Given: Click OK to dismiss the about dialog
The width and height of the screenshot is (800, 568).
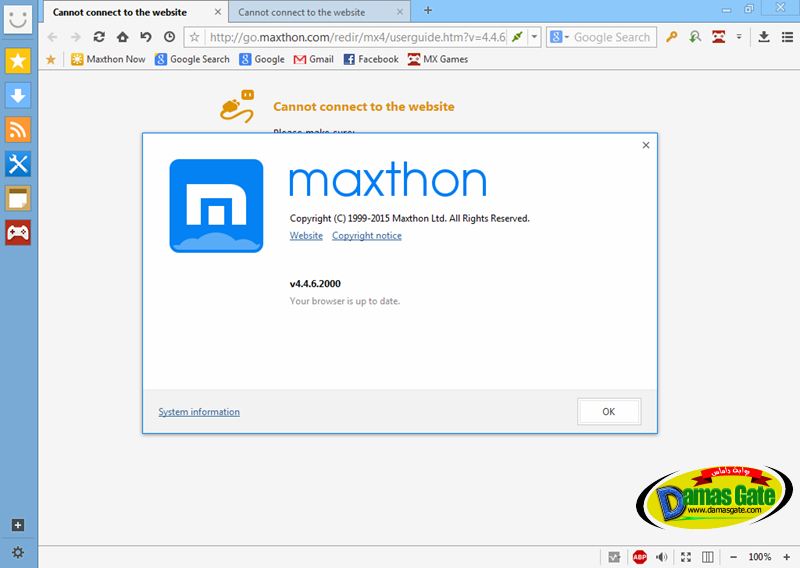Looking at the screenshot, I should [609, 411].
